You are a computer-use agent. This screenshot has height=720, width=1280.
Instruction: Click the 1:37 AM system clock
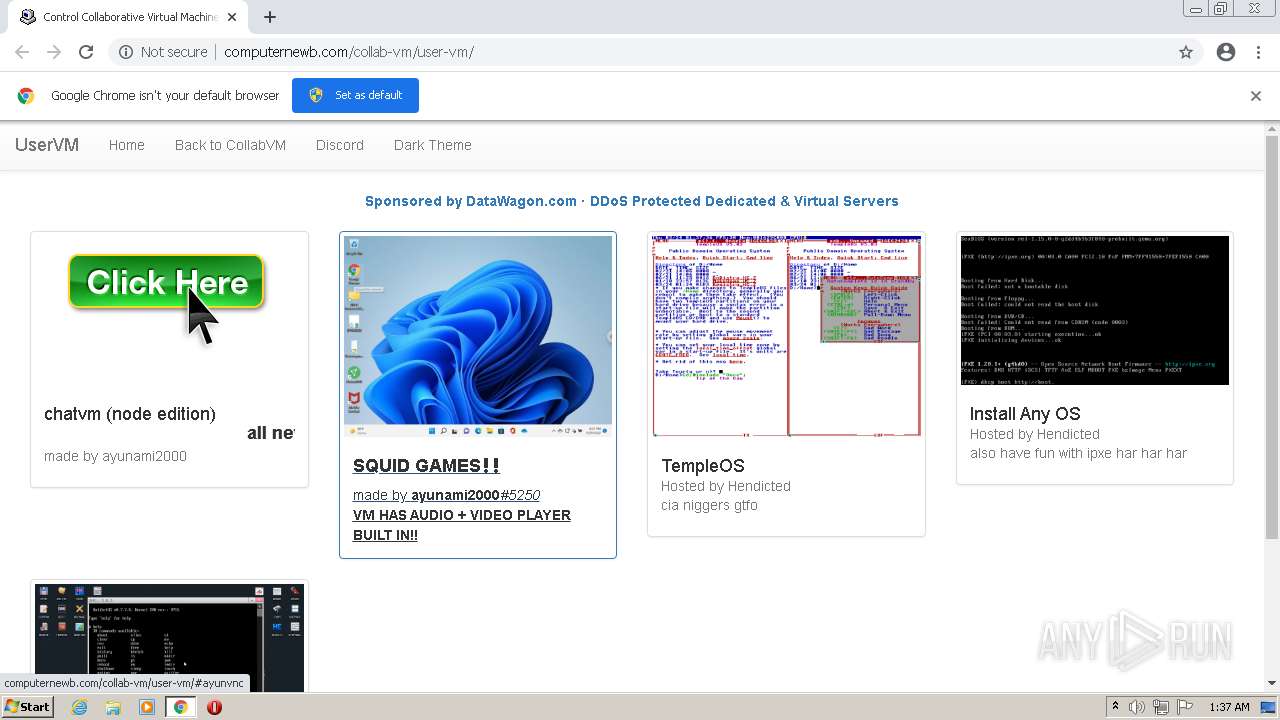(1229, 707)
